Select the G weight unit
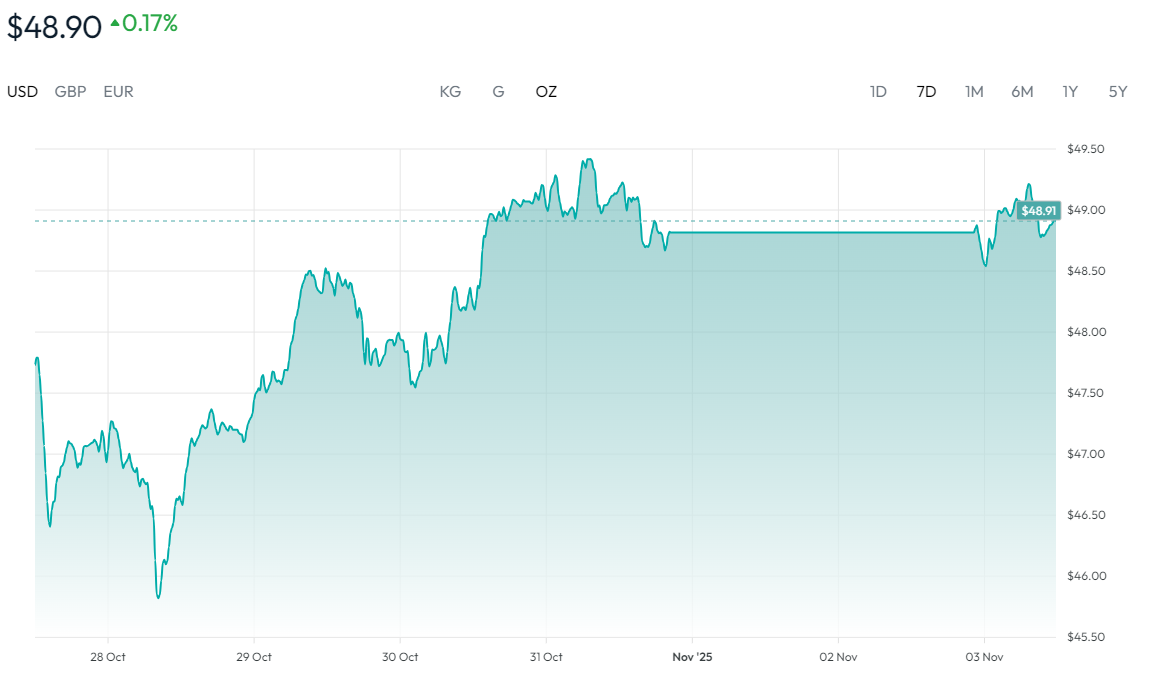 [498, 92]
